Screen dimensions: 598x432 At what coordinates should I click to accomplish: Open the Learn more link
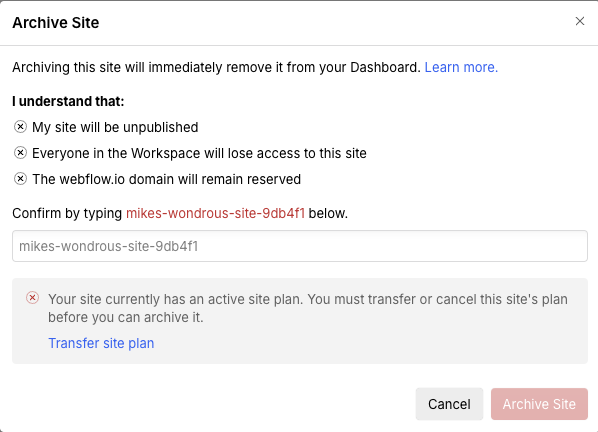coord(461,67)
